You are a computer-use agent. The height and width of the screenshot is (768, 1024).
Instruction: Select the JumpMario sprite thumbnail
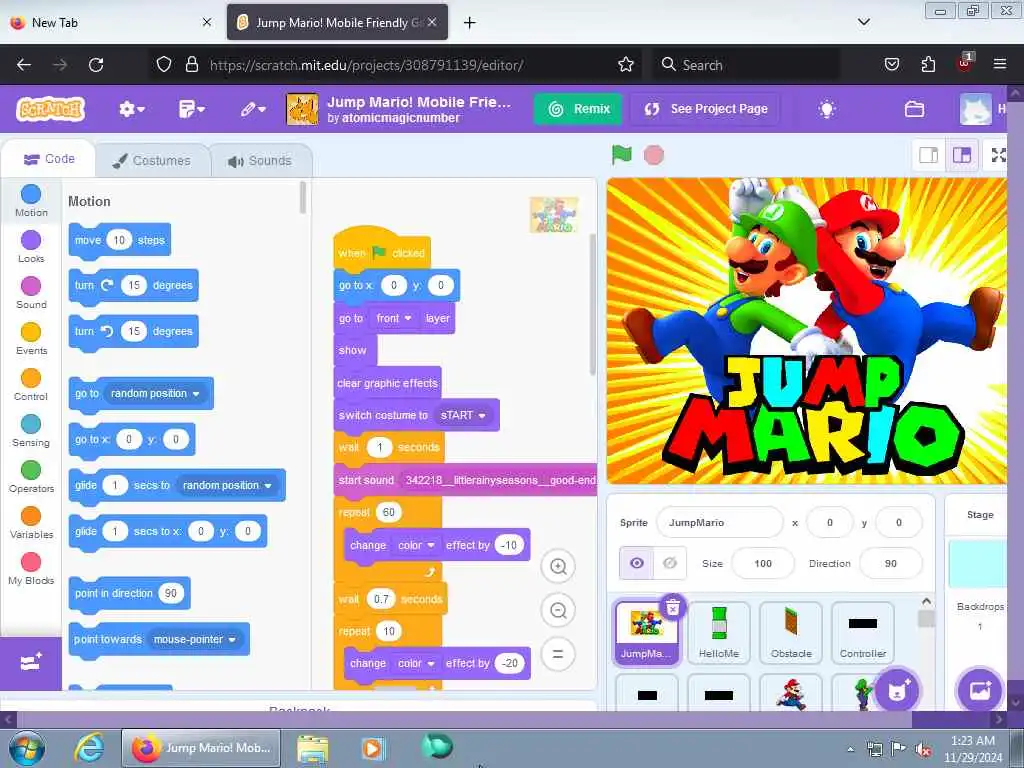coord(645,633)
